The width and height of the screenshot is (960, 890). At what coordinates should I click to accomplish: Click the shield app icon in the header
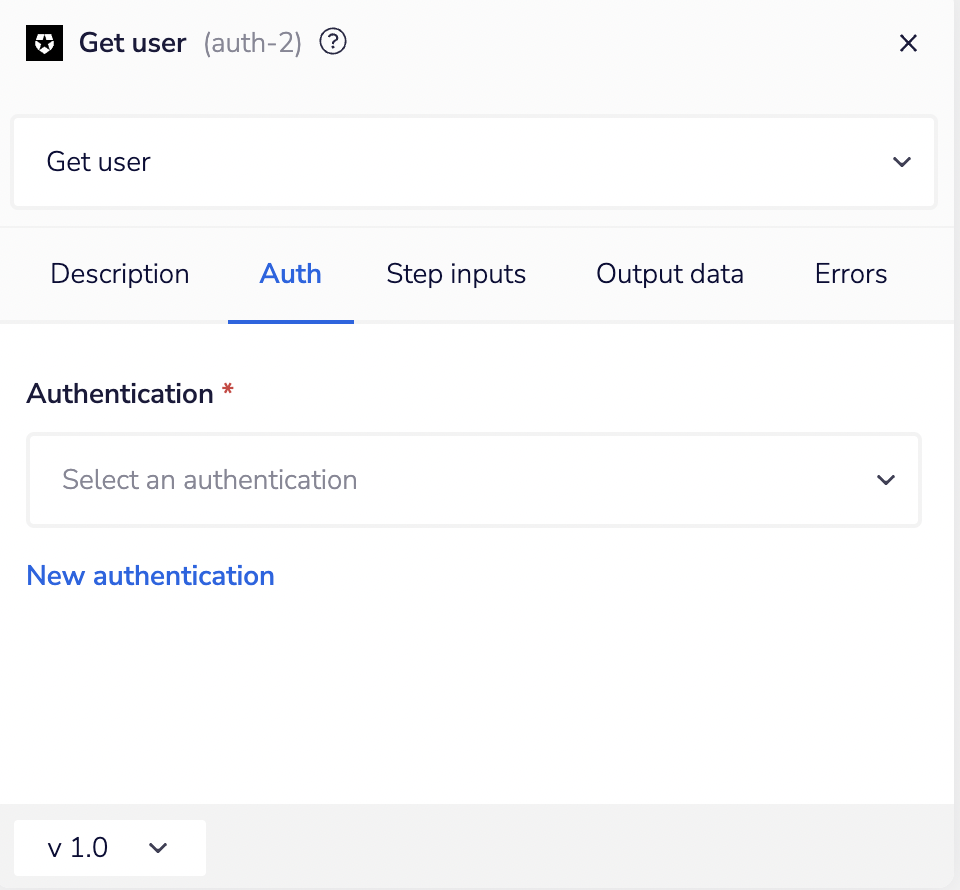pyautogui.click(x=43, y=42)
